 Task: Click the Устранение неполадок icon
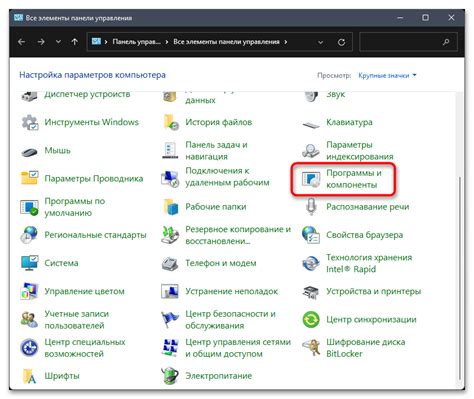tap(170, 291)
